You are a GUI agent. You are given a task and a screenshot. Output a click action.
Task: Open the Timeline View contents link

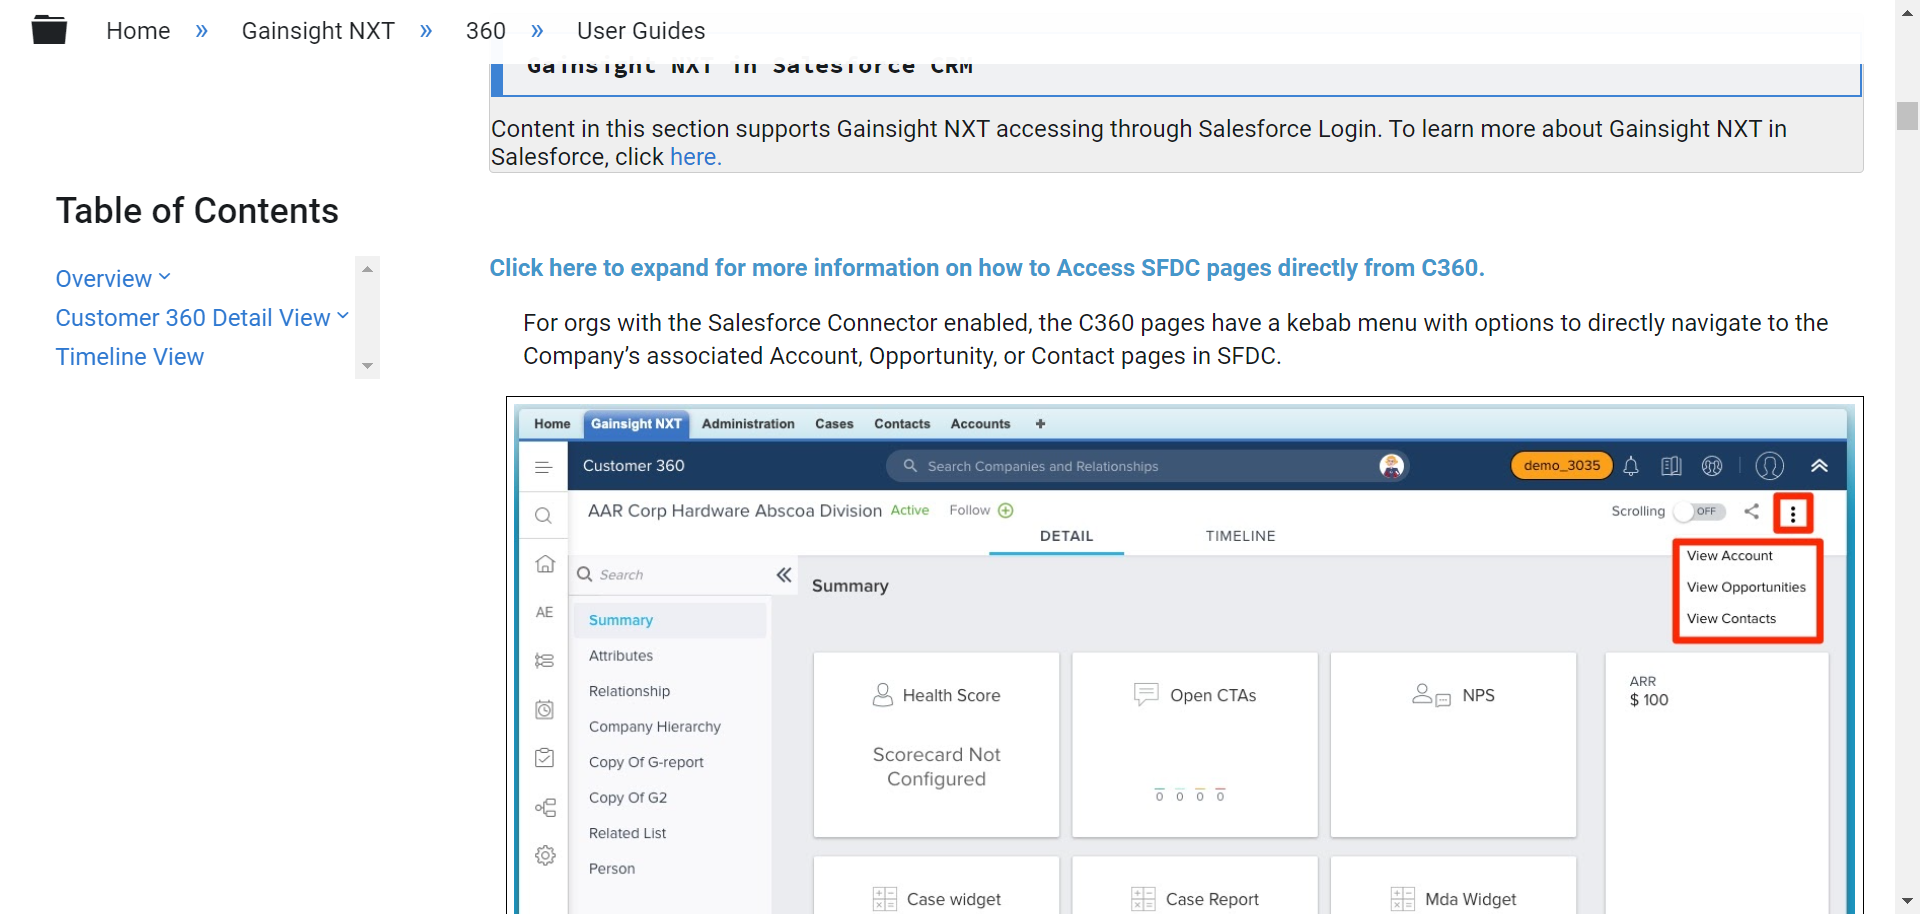(x=130, y=357)
